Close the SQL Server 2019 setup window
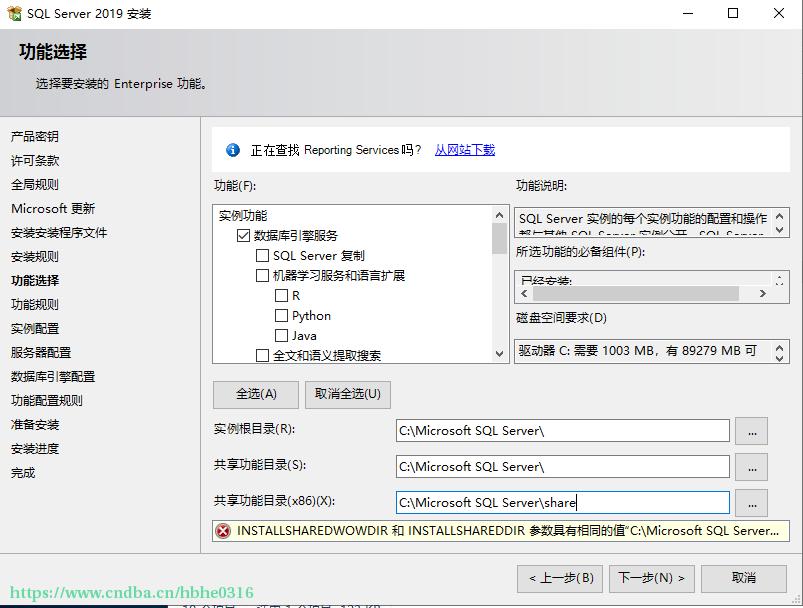The image size is (803, 608). coord(778,13)
